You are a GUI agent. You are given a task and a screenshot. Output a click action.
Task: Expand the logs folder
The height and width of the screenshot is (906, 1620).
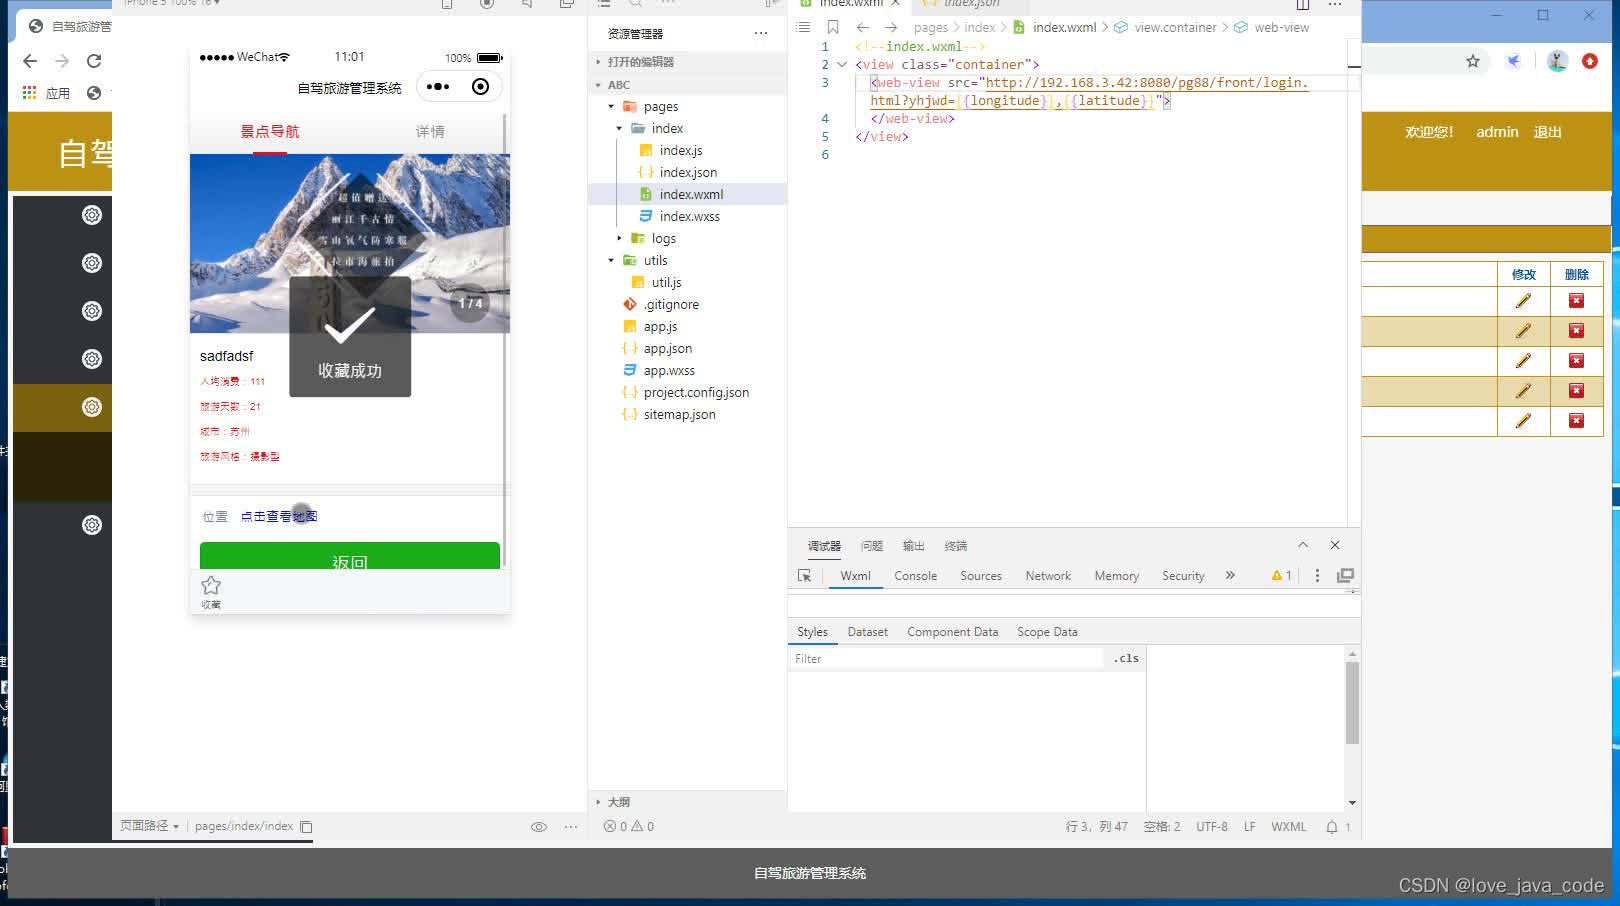click(x=619, y=238)
